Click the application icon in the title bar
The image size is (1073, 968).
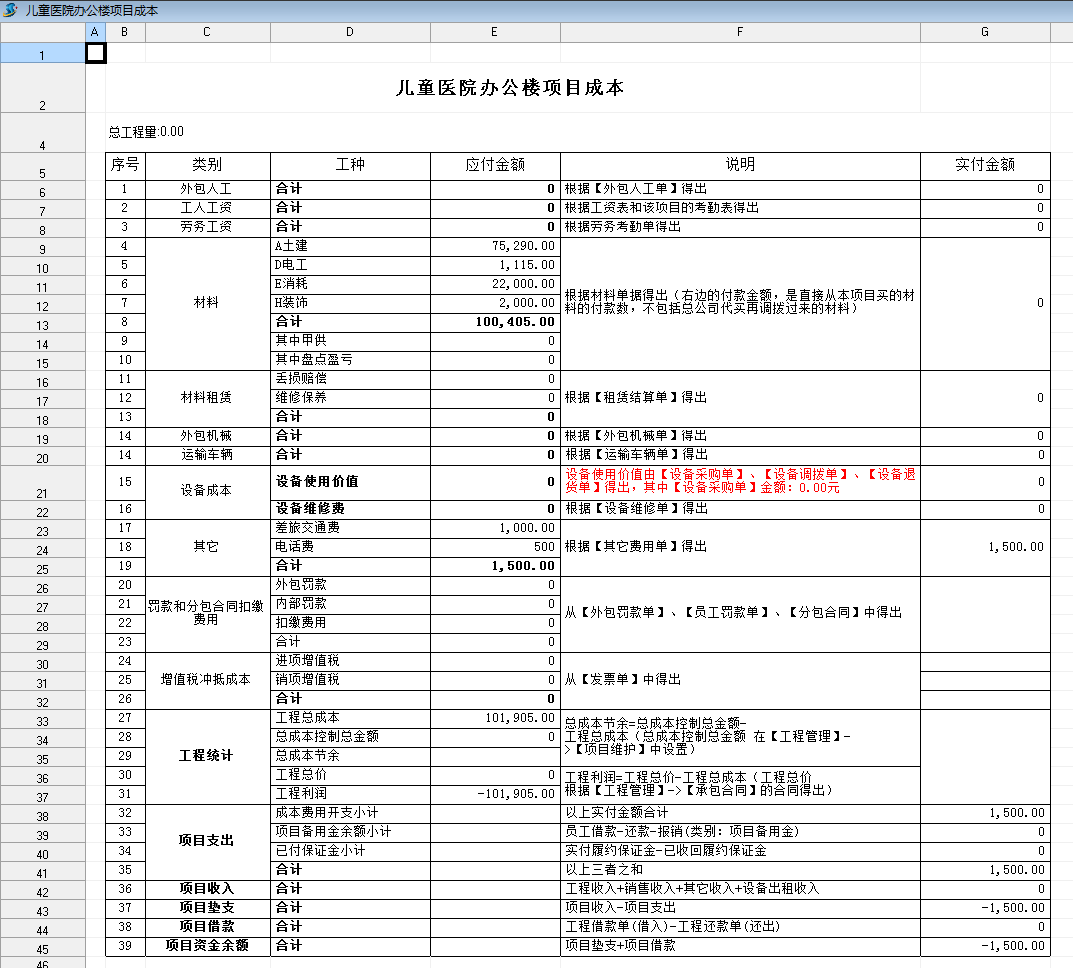point(10,10)
